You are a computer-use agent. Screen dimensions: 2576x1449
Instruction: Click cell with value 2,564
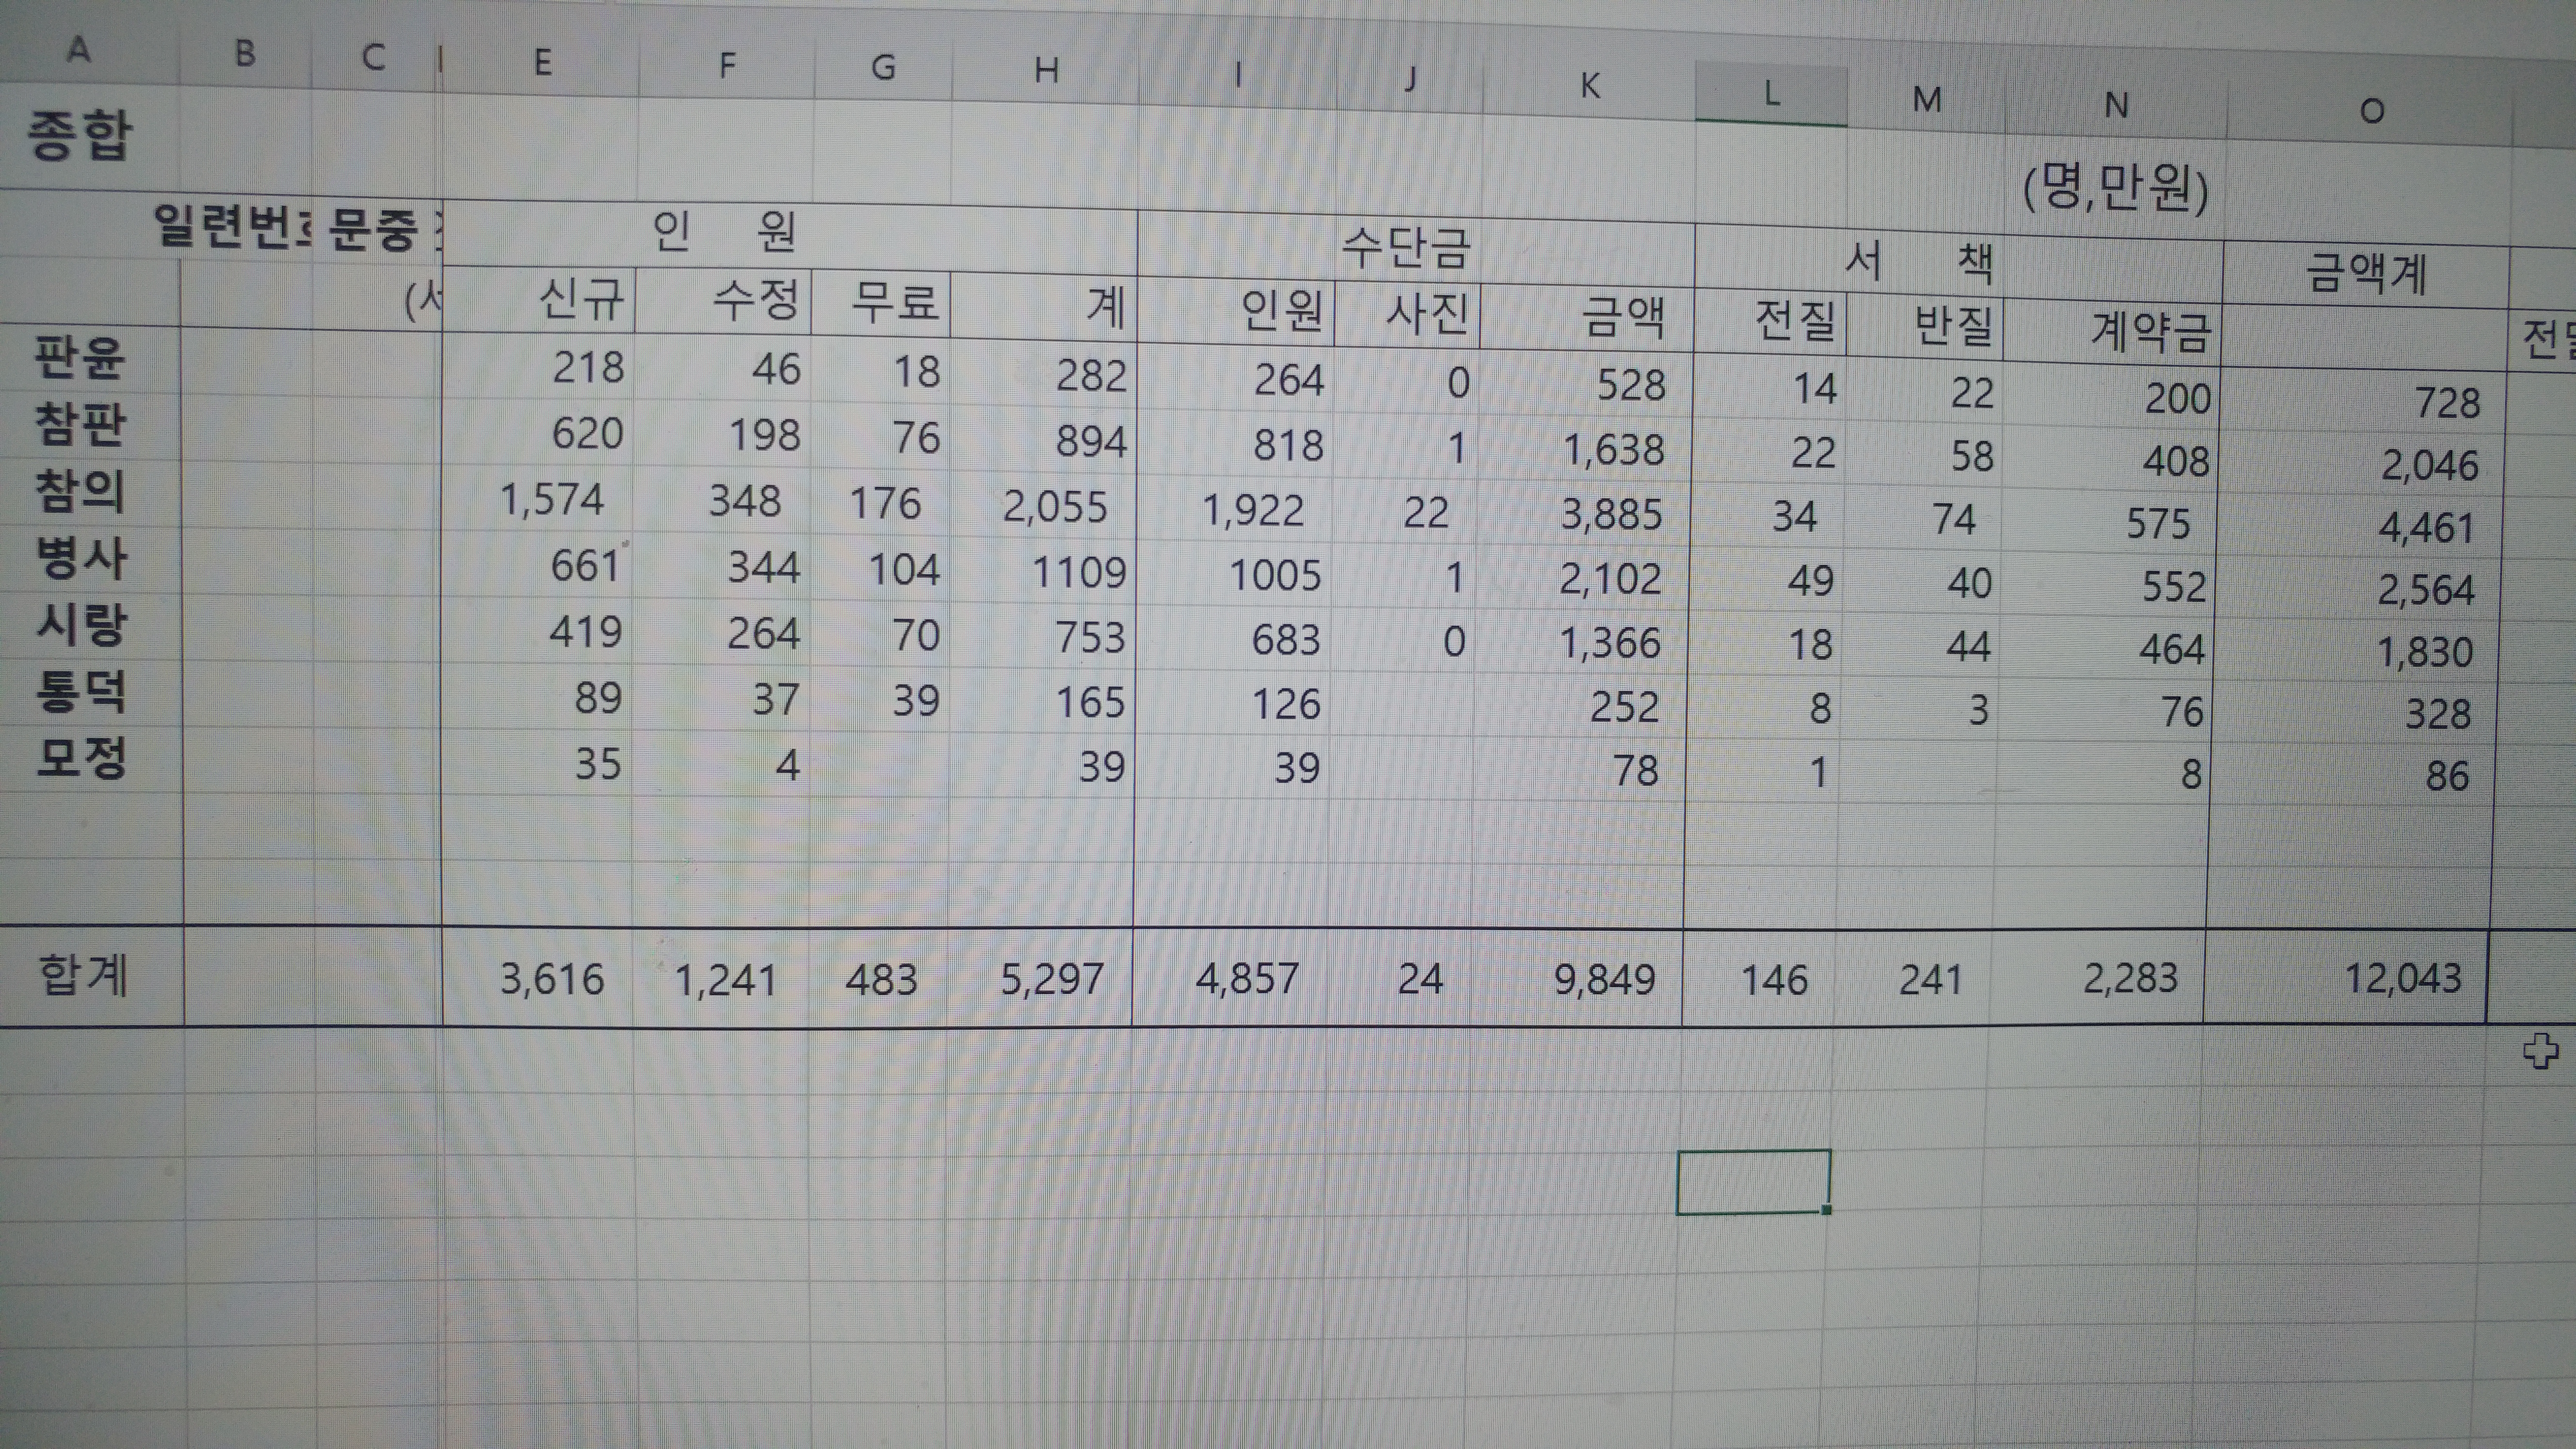(x=2426, y=590)
